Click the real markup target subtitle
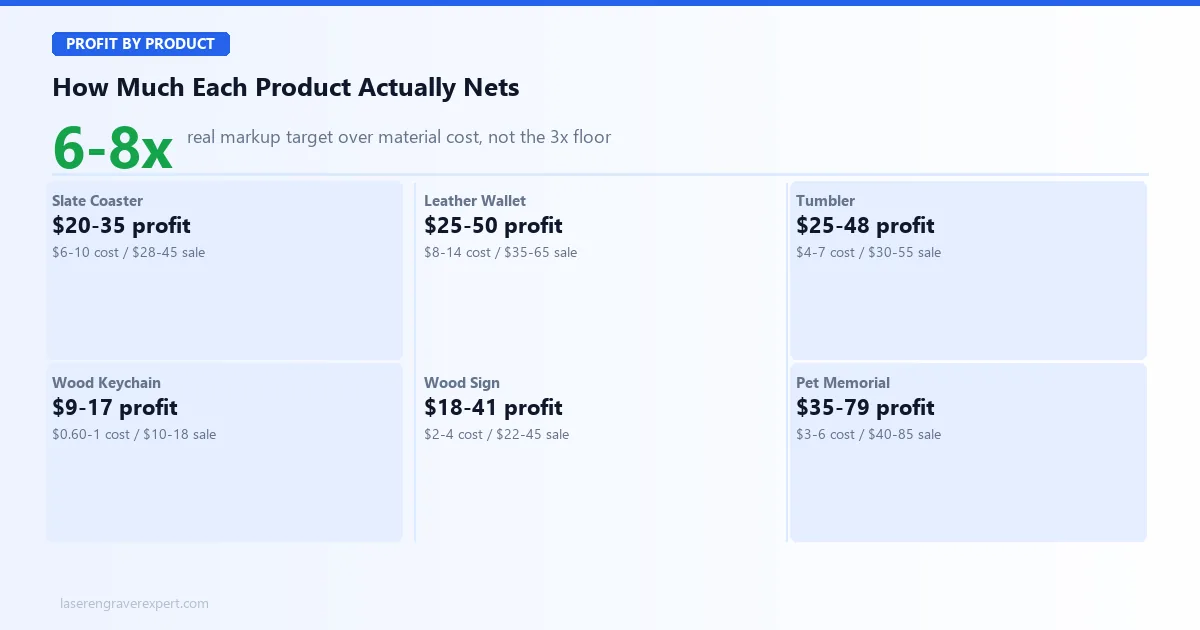Screen dimensions: 1200x630 point(399,137)
